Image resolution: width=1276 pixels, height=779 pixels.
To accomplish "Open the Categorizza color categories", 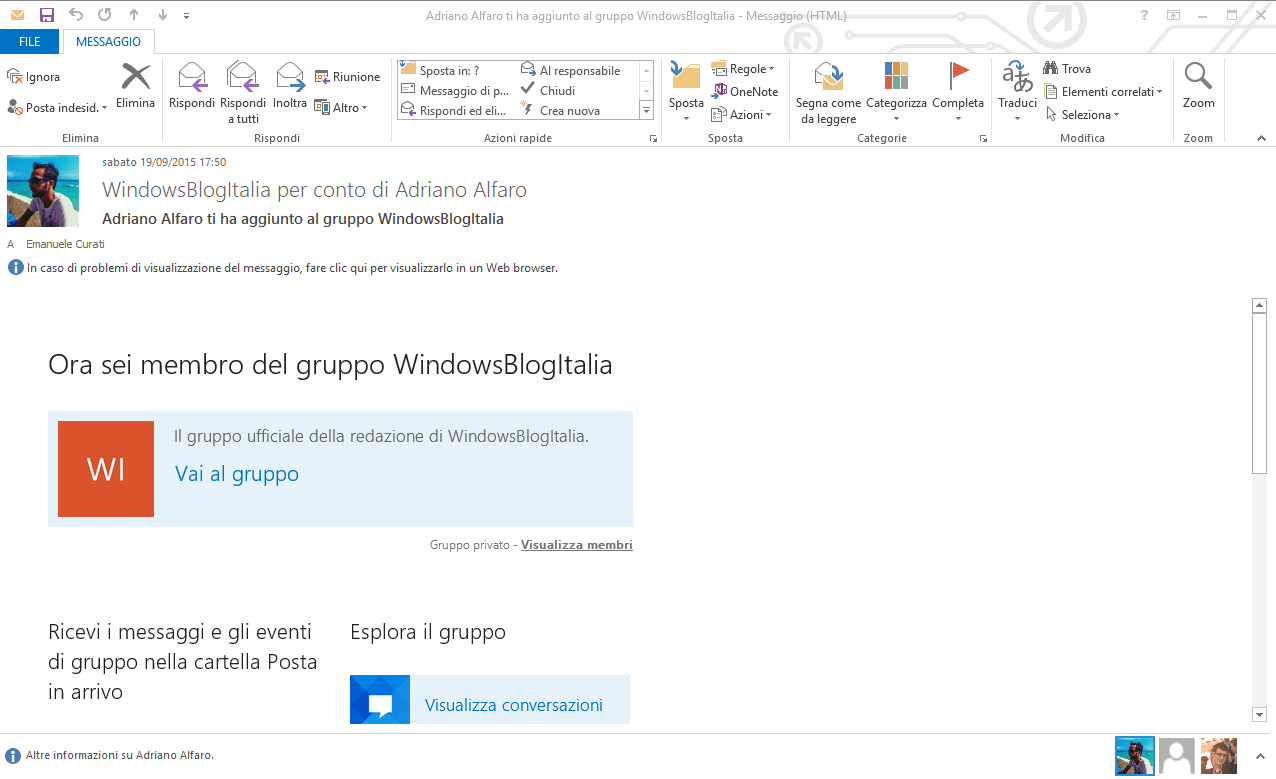I will point(896,93).
